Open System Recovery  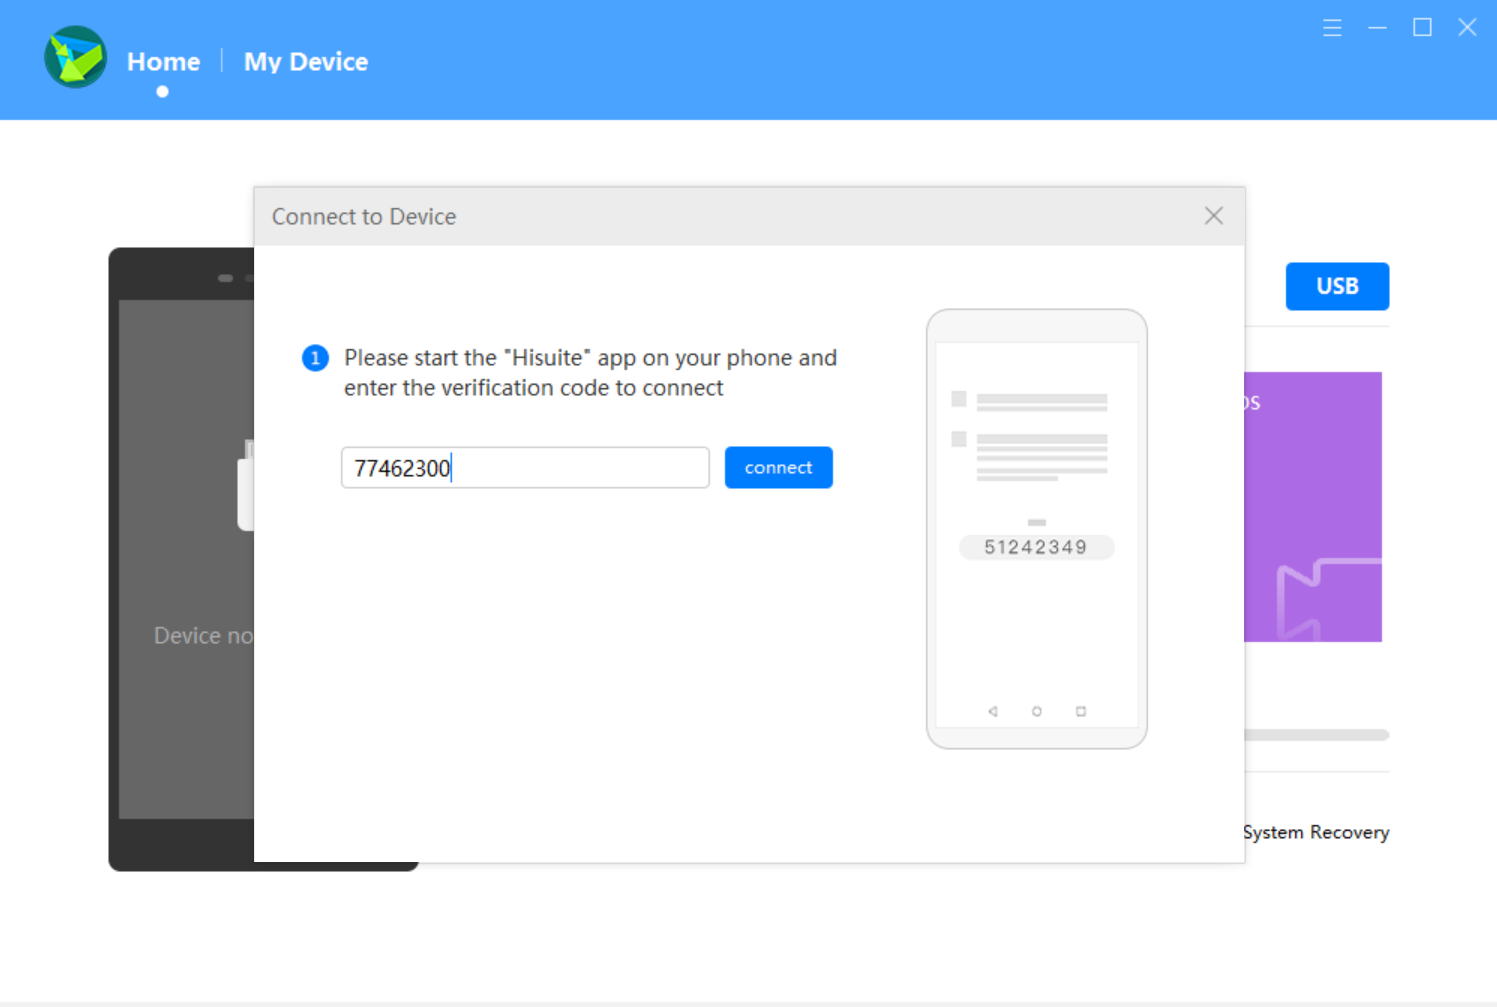[x=1316, y=831]
